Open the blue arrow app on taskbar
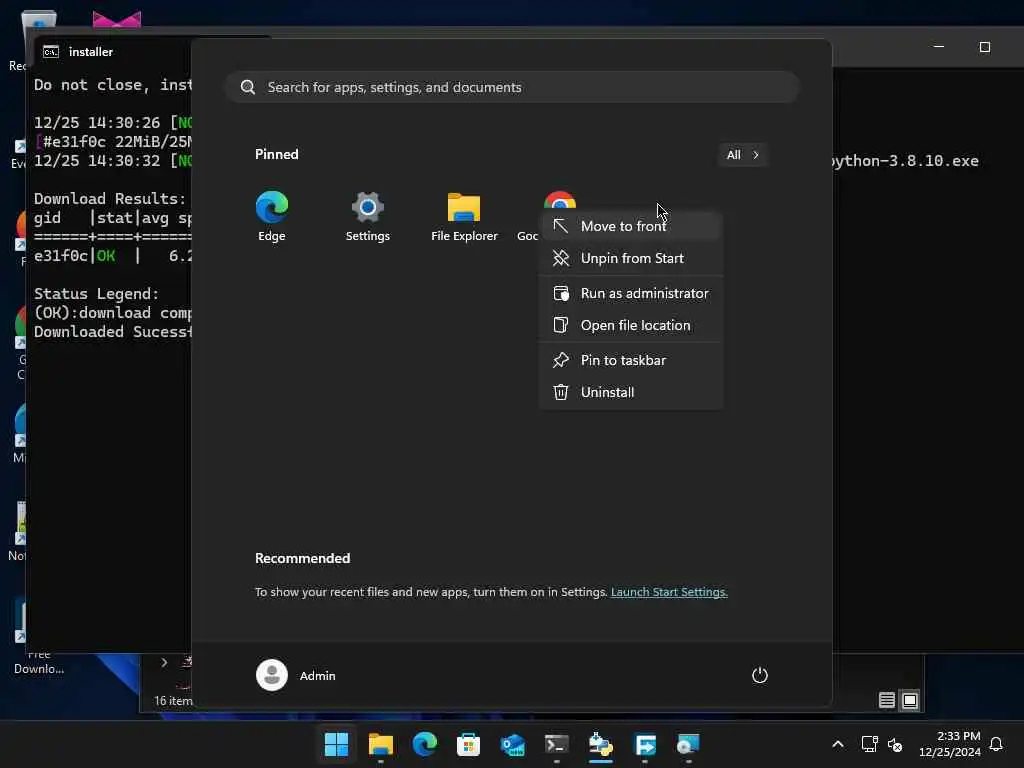Viewport: 1024px width, 768px height. (645, 744)
